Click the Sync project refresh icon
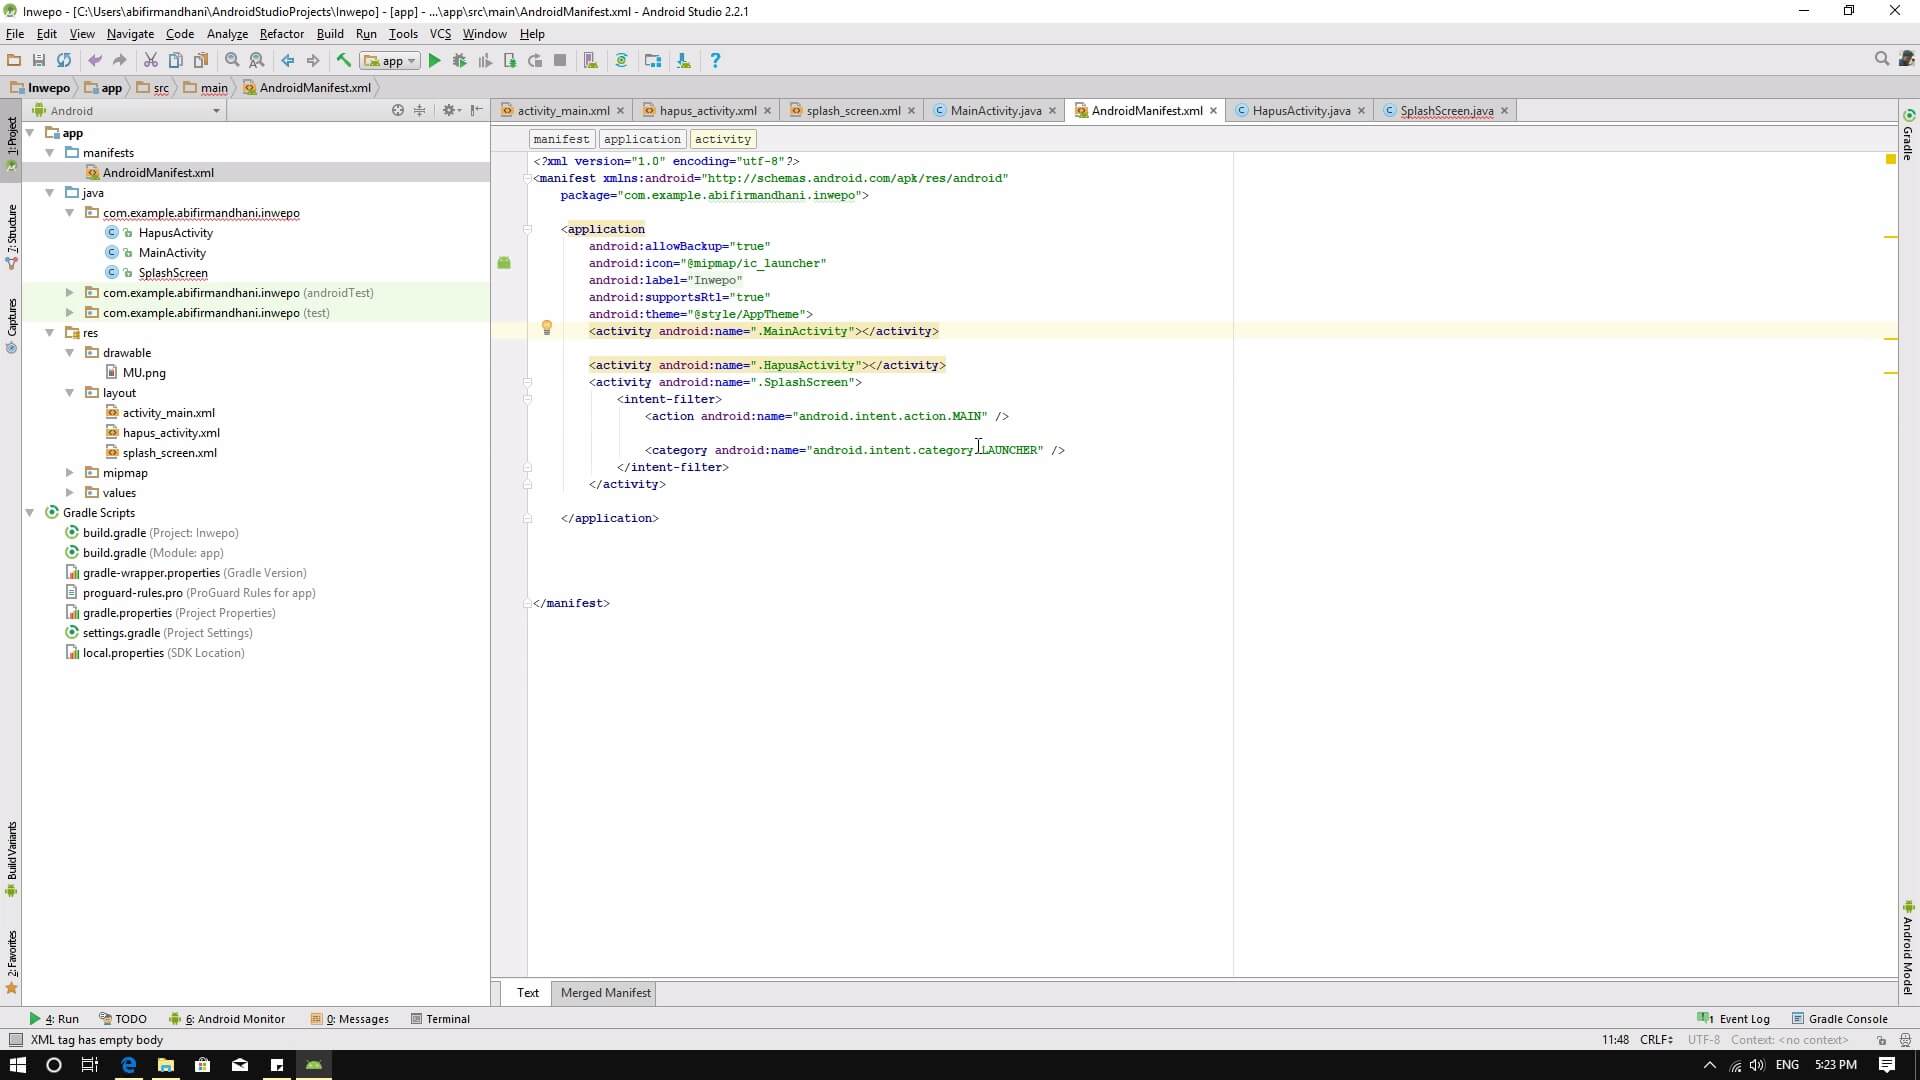1920x1080 pixels. pyautogui.click(x=64, y=61)
